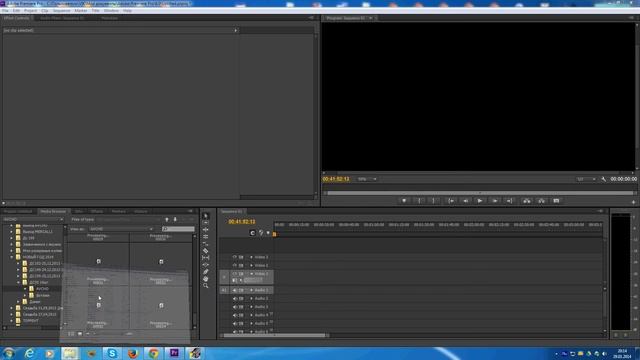Toggle Video 1 track visibility eye
The height and width of the screenshot is (360, 640).
pos(235,274)
